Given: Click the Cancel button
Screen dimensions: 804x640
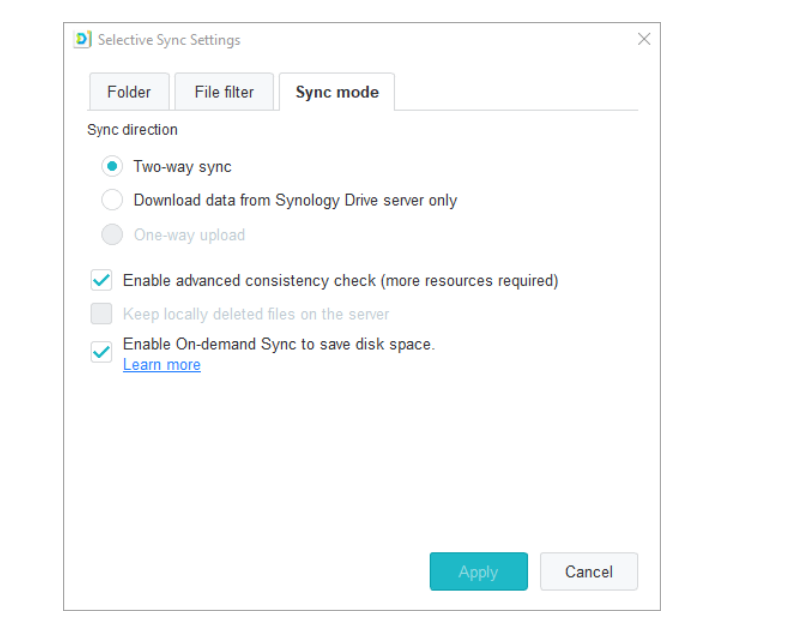Looking at the screenshot, I should click(588, 572).
